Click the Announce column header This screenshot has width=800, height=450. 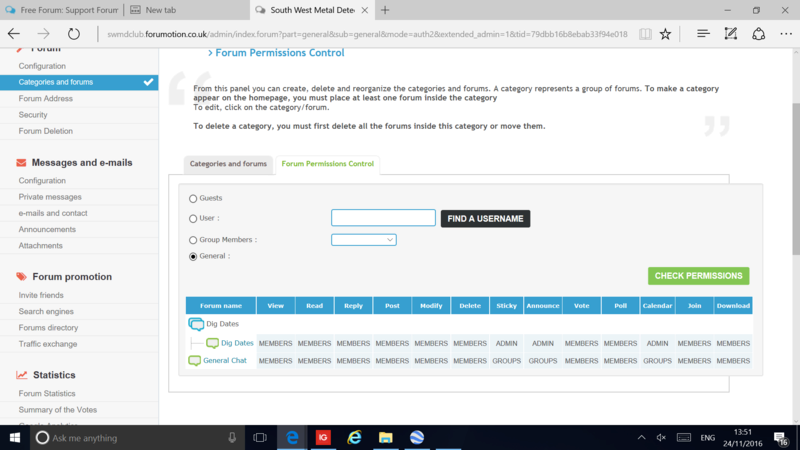(x=543, y=306)
